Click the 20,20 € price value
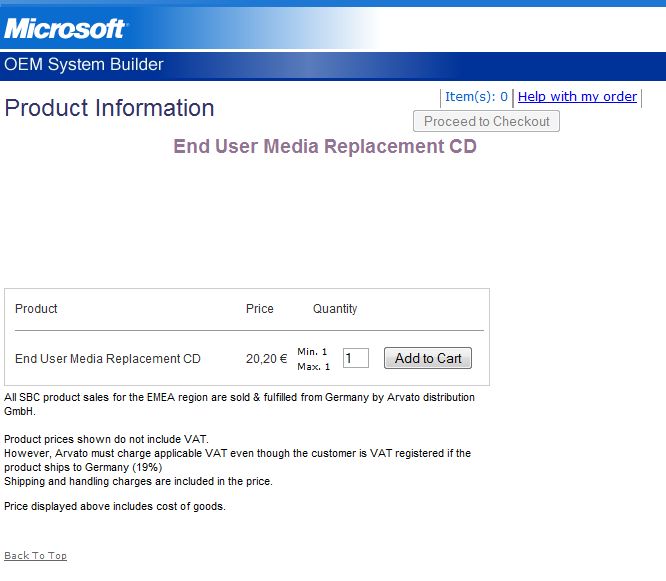 tap(266, 359)
